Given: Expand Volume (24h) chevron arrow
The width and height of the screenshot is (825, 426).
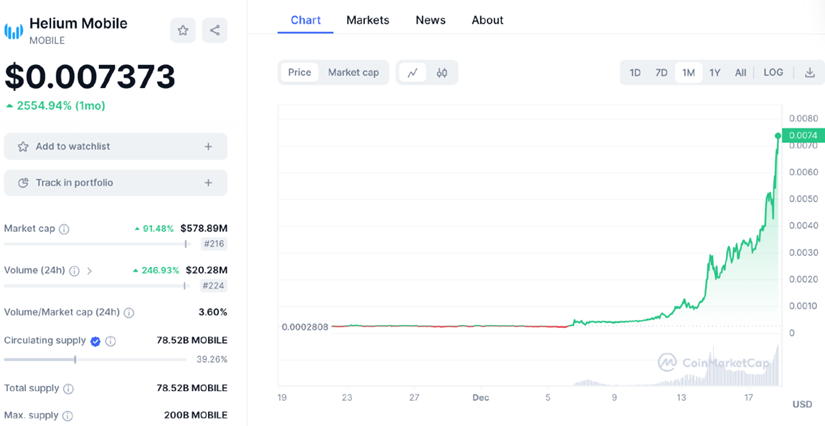Looking at the screenshot, I should coord(89,271).
